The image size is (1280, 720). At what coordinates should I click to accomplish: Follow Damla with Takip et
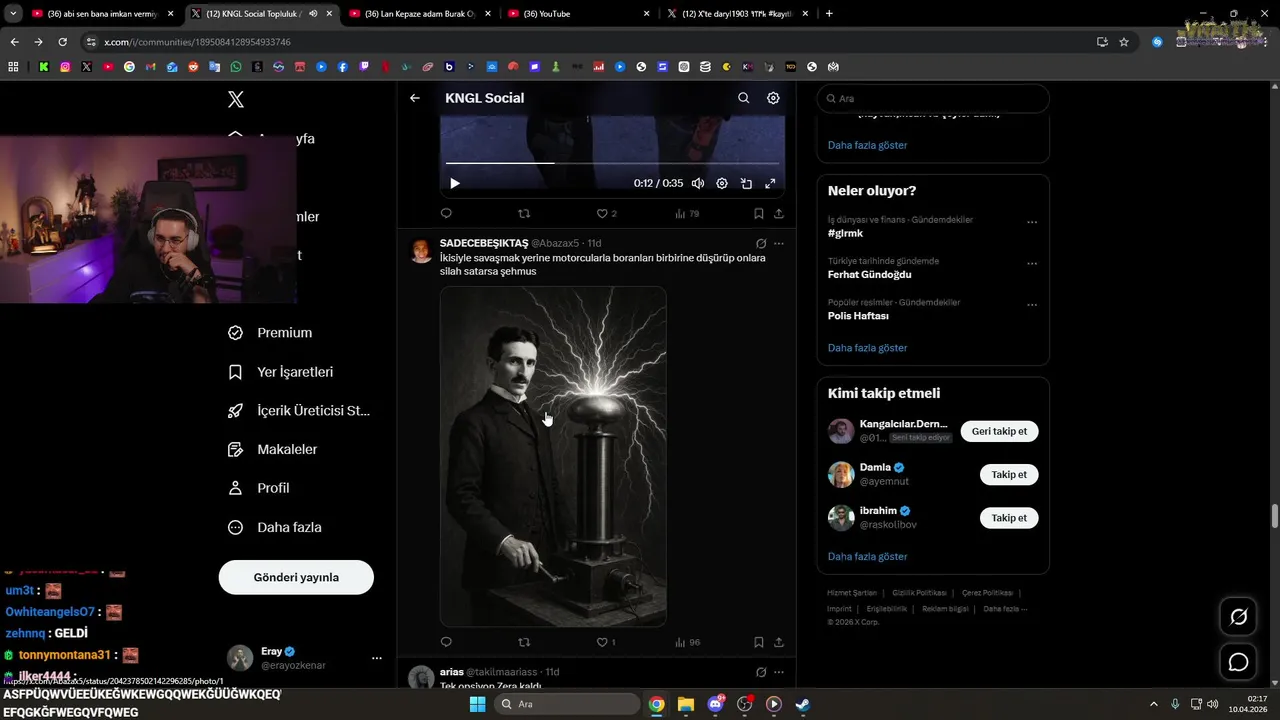[1009, 475]
